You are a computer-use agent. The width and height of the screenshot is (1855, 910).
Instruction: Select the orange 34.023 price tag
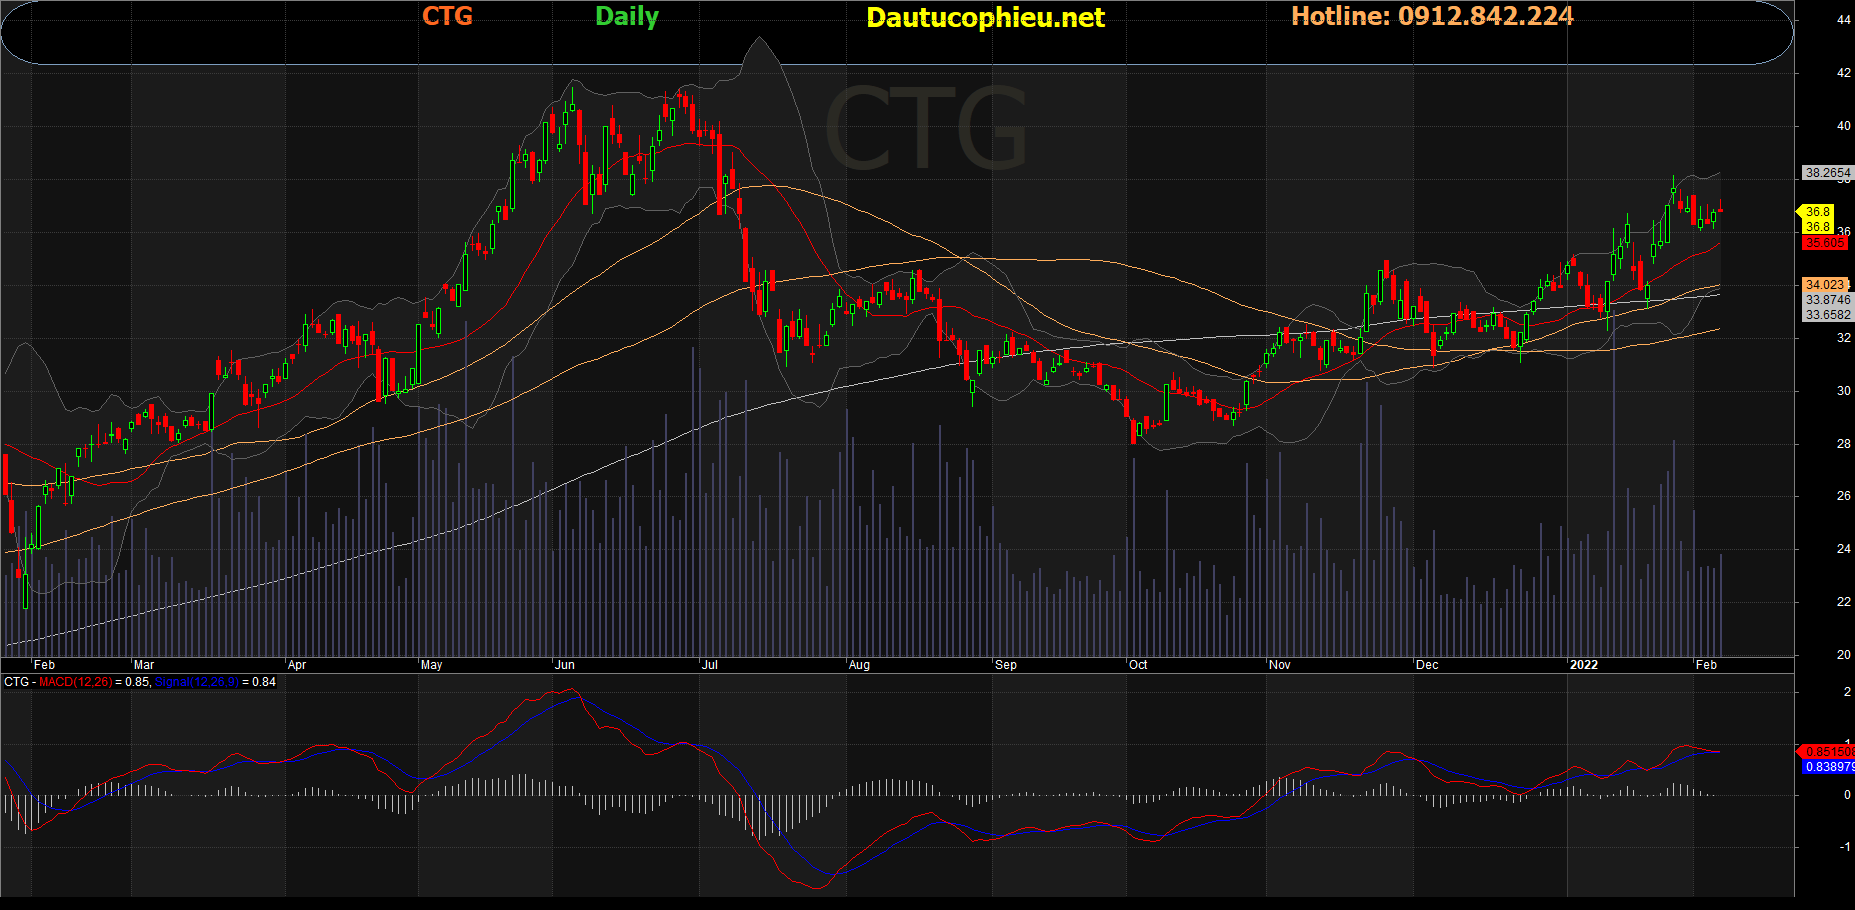1824,285
